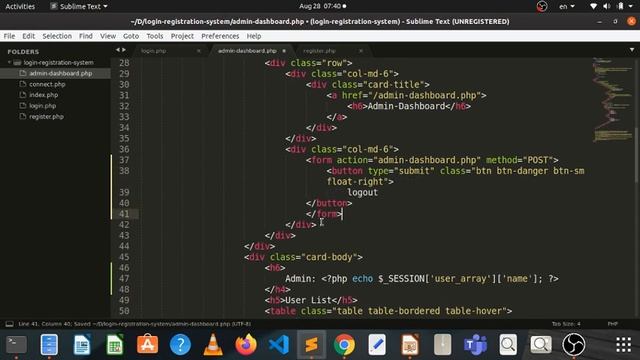Viewport: 640px width, 360px height.
Task: Open the tab list dropdown arrow
Action: click(632, 50)
